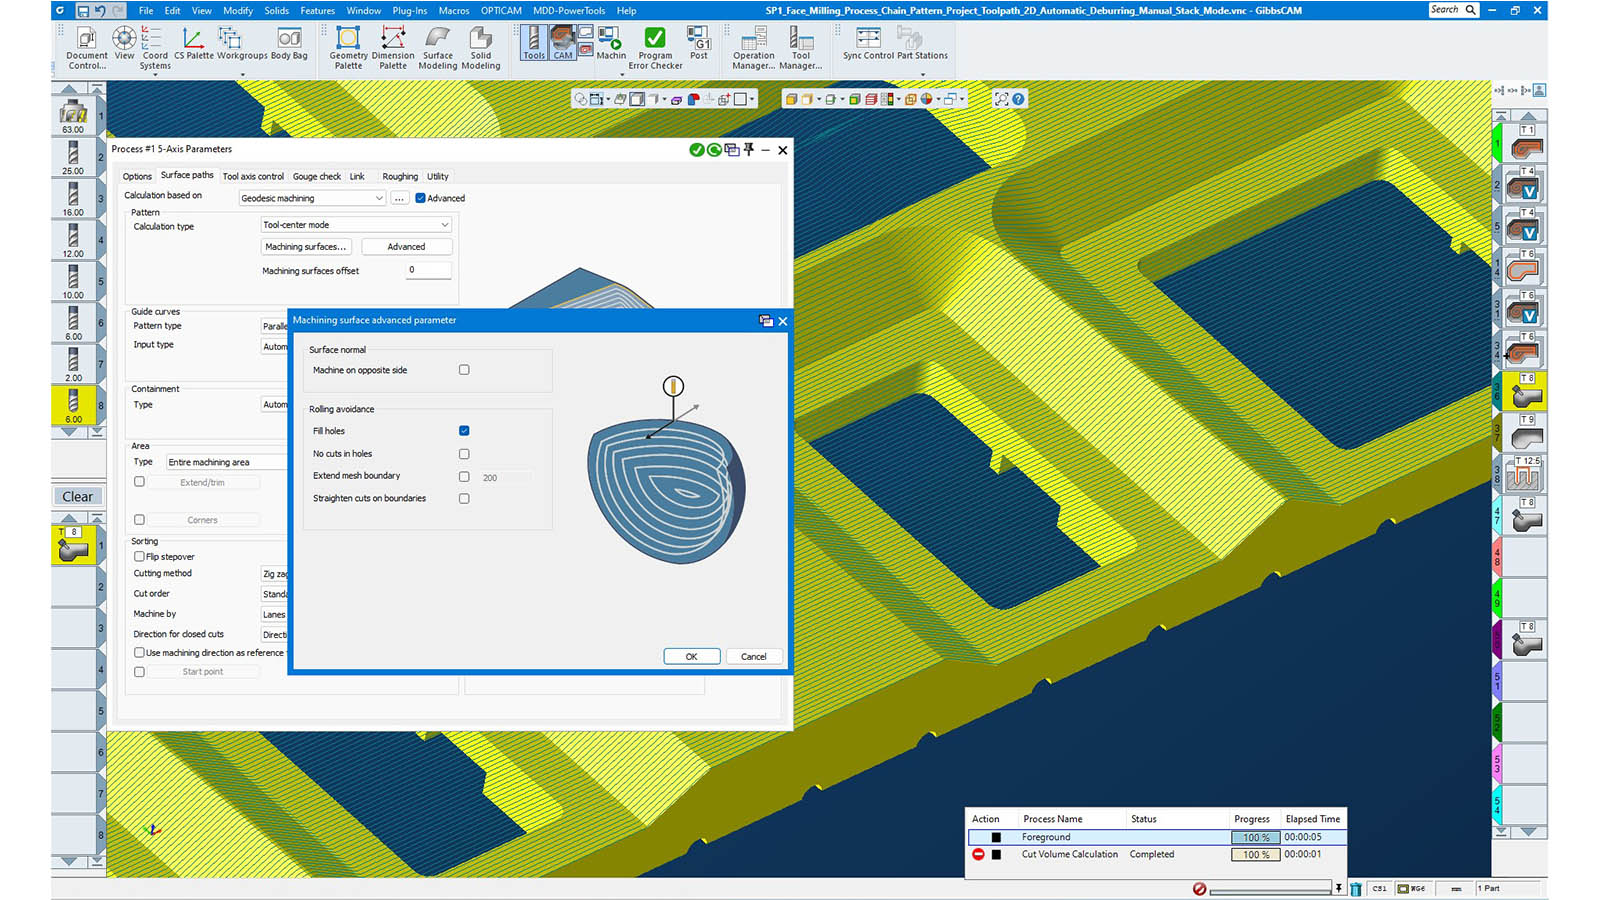1600x900 pixels.
Task: Open the OPTICAM menu
Action: click(501, 11)
